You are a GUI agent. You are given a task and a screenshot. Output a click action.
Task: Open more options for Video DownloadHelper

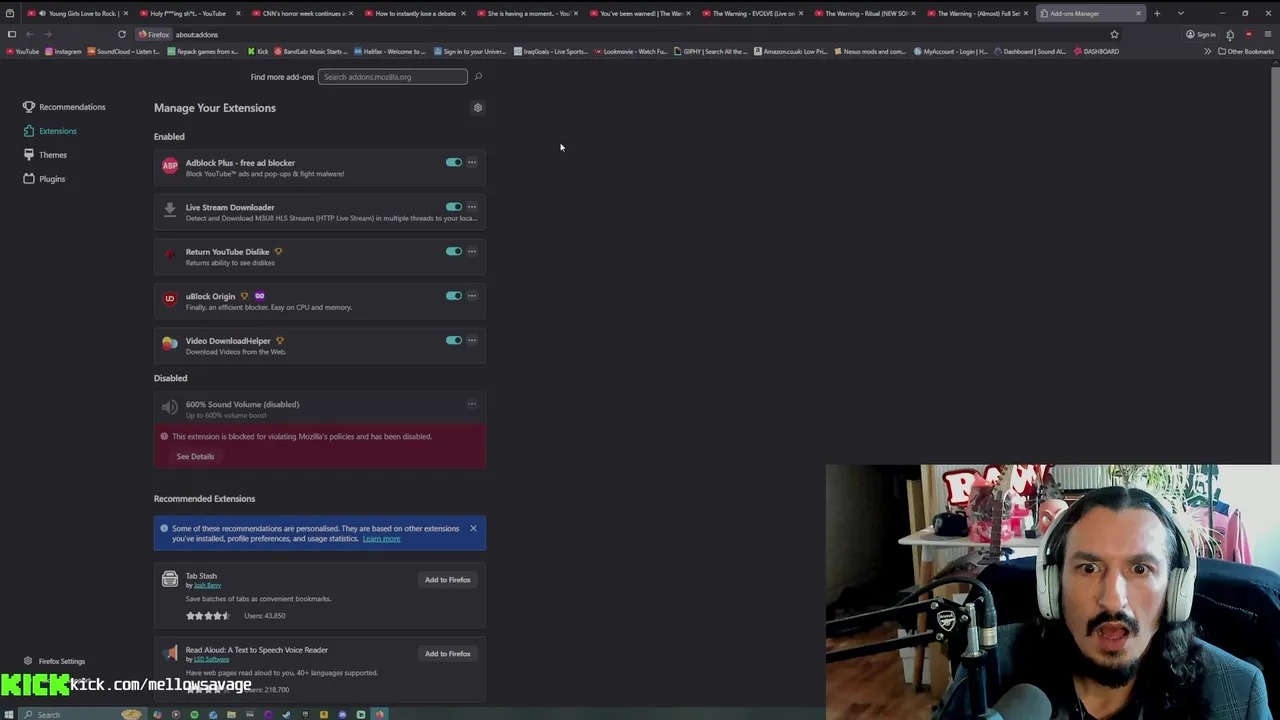pos(472,340)
